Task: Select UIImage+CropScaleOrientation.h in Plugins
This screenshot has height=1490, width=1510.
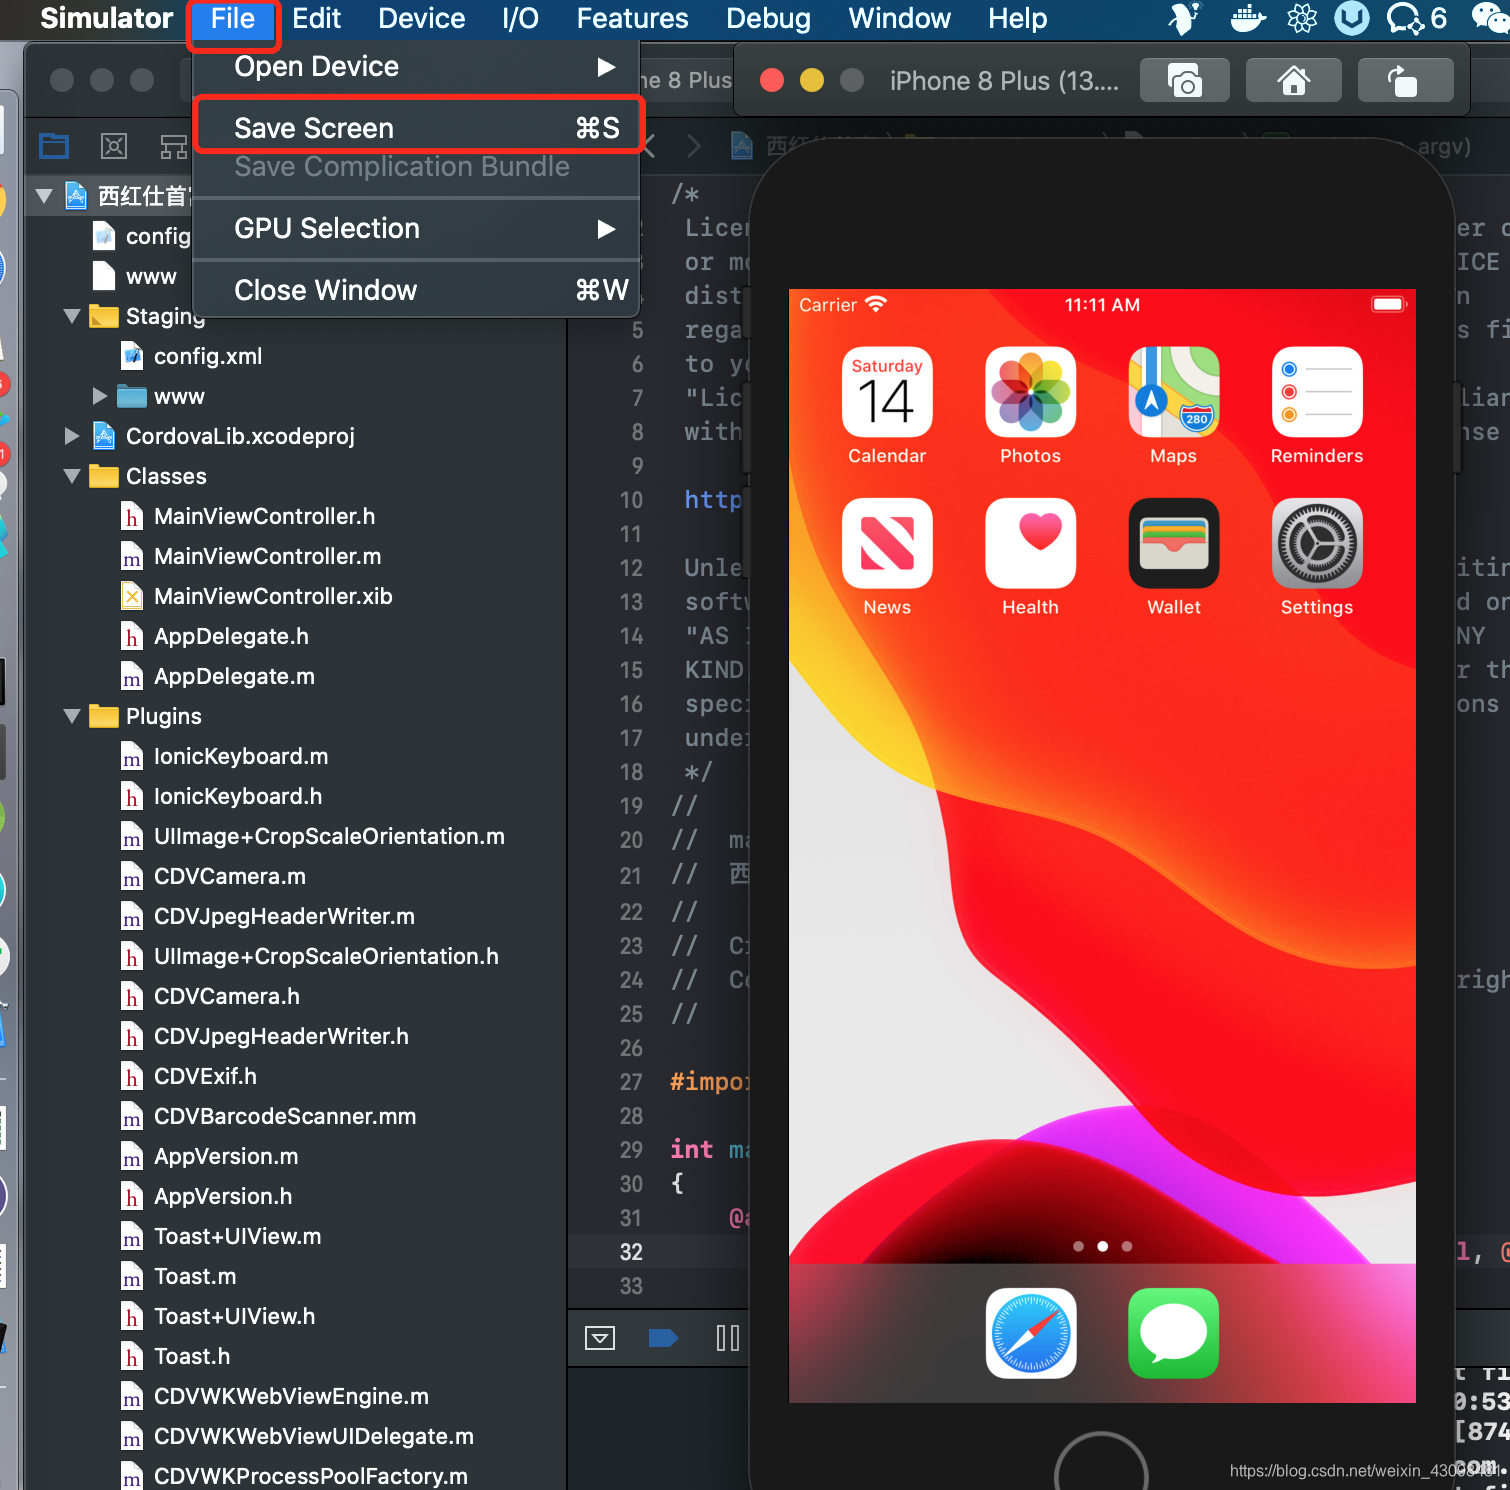Action: (326, 956)
